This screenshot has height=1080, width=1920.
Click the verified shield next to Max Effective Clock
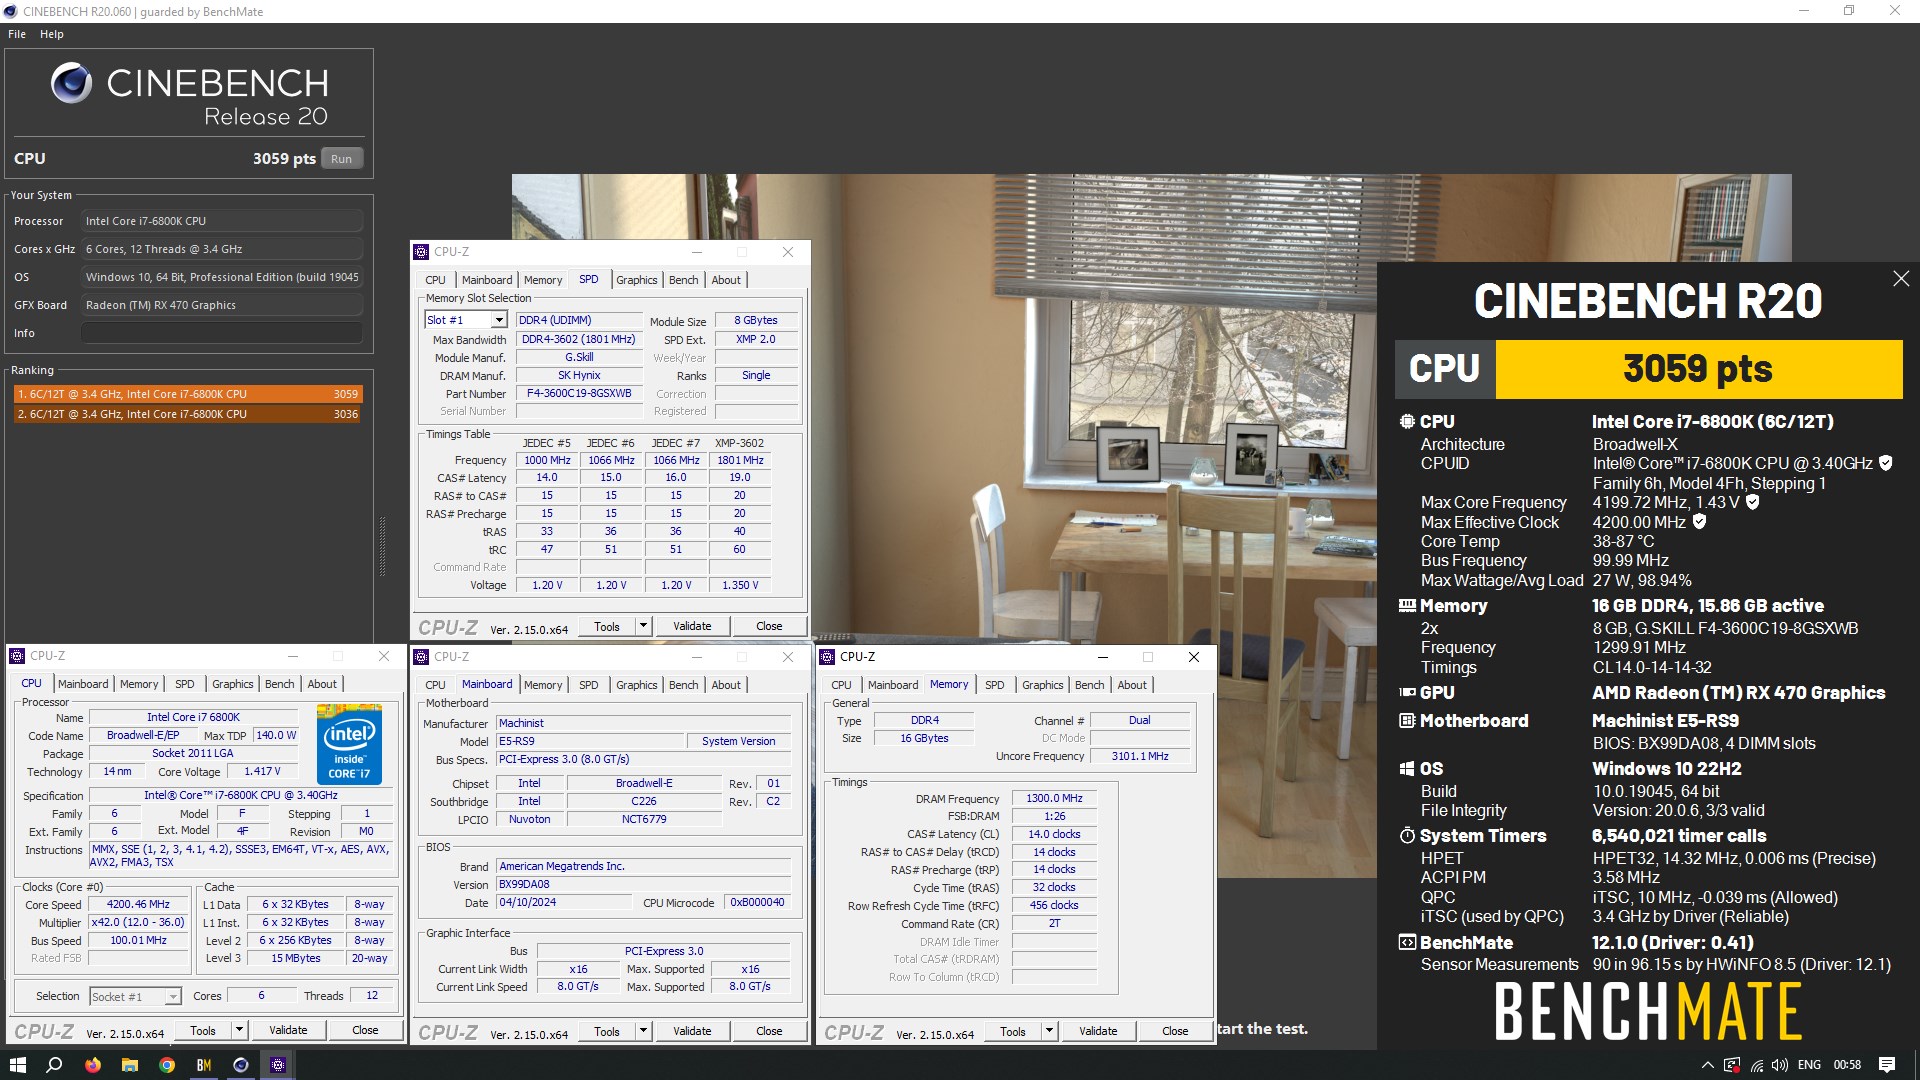1699,522
